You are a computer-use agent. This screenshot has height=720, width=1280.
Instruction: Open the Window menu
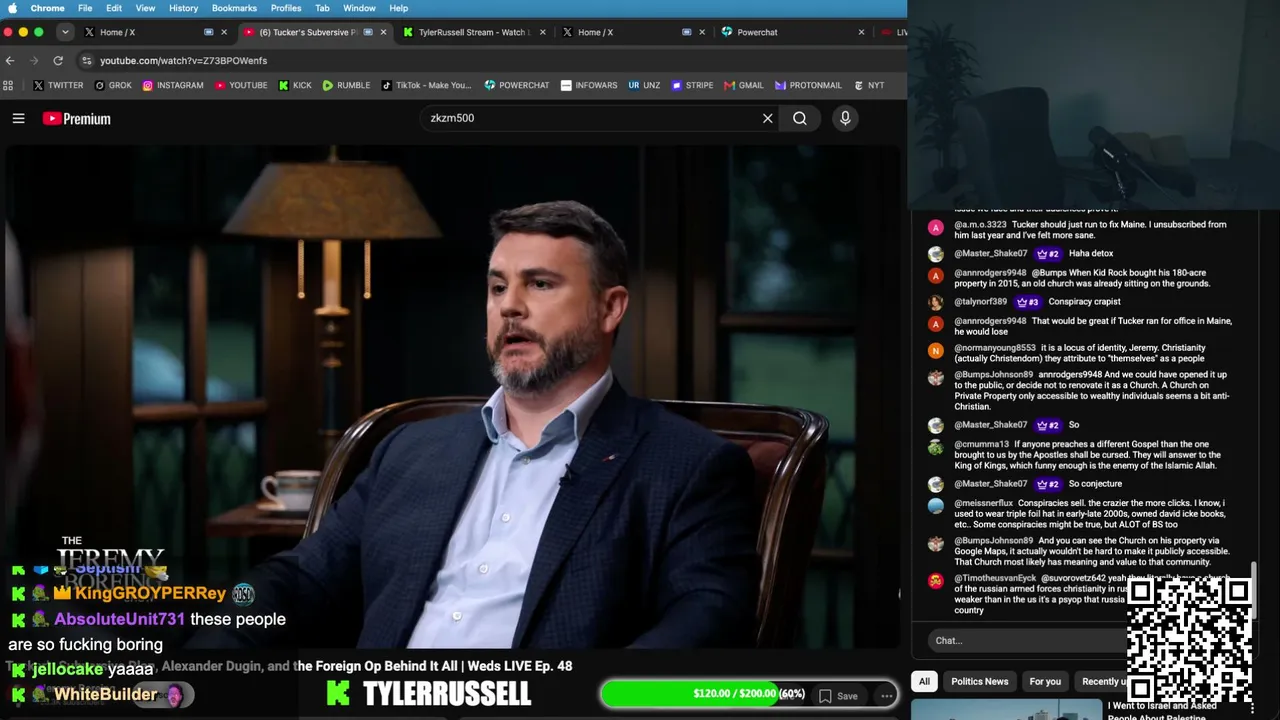click(x=359, y=8)
